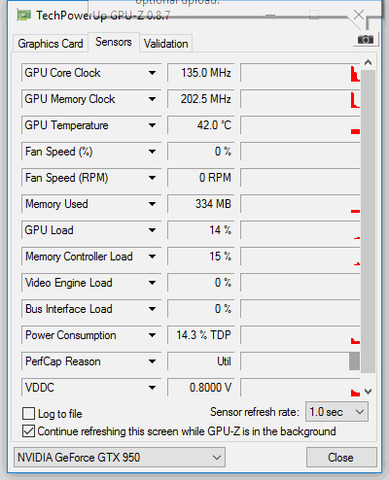Click the PerfCap Reason graph bar
389x480 pixels.
pos(354,361)
